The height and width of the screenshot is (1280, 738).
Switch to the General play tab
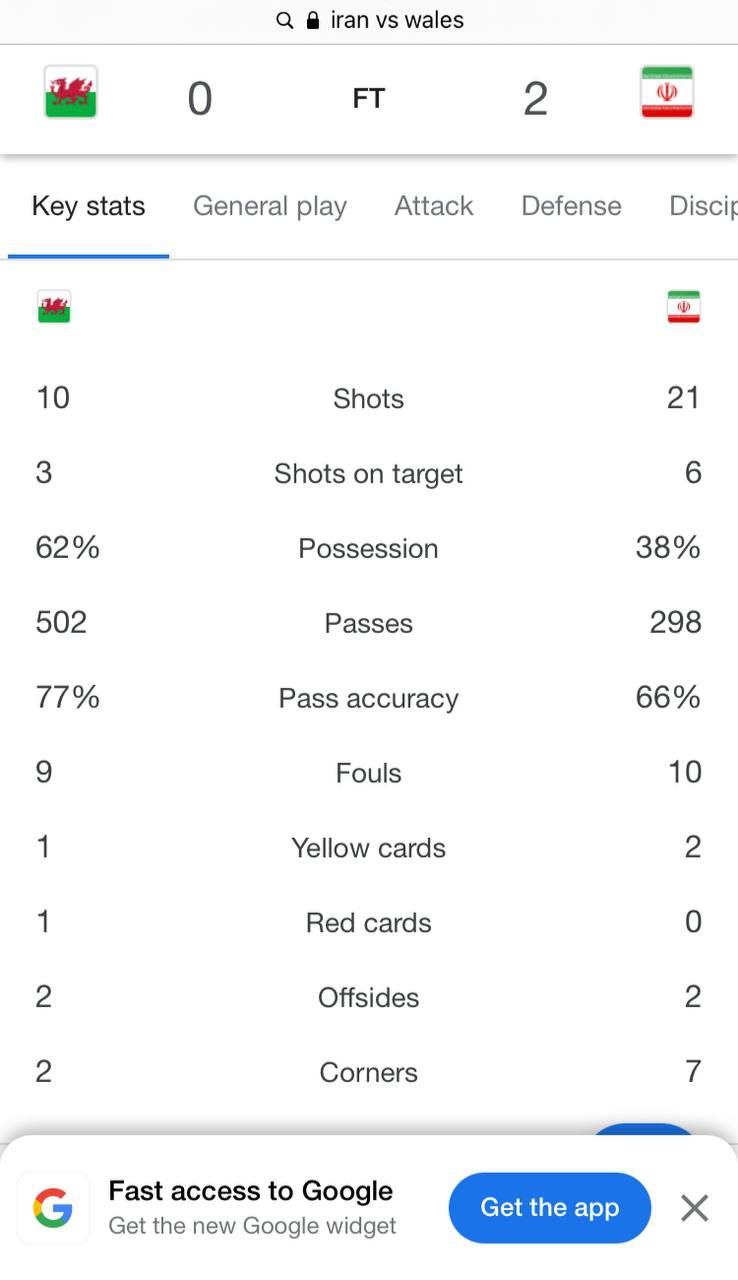[270, 206]
